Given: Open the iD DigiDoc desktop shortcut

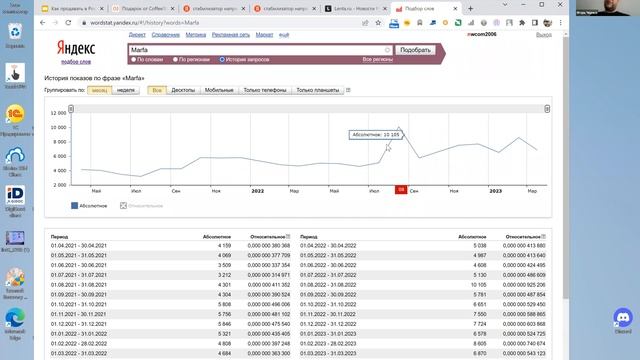Looking at the screenshot, I should pyautogui.click(x=15, y=202).
